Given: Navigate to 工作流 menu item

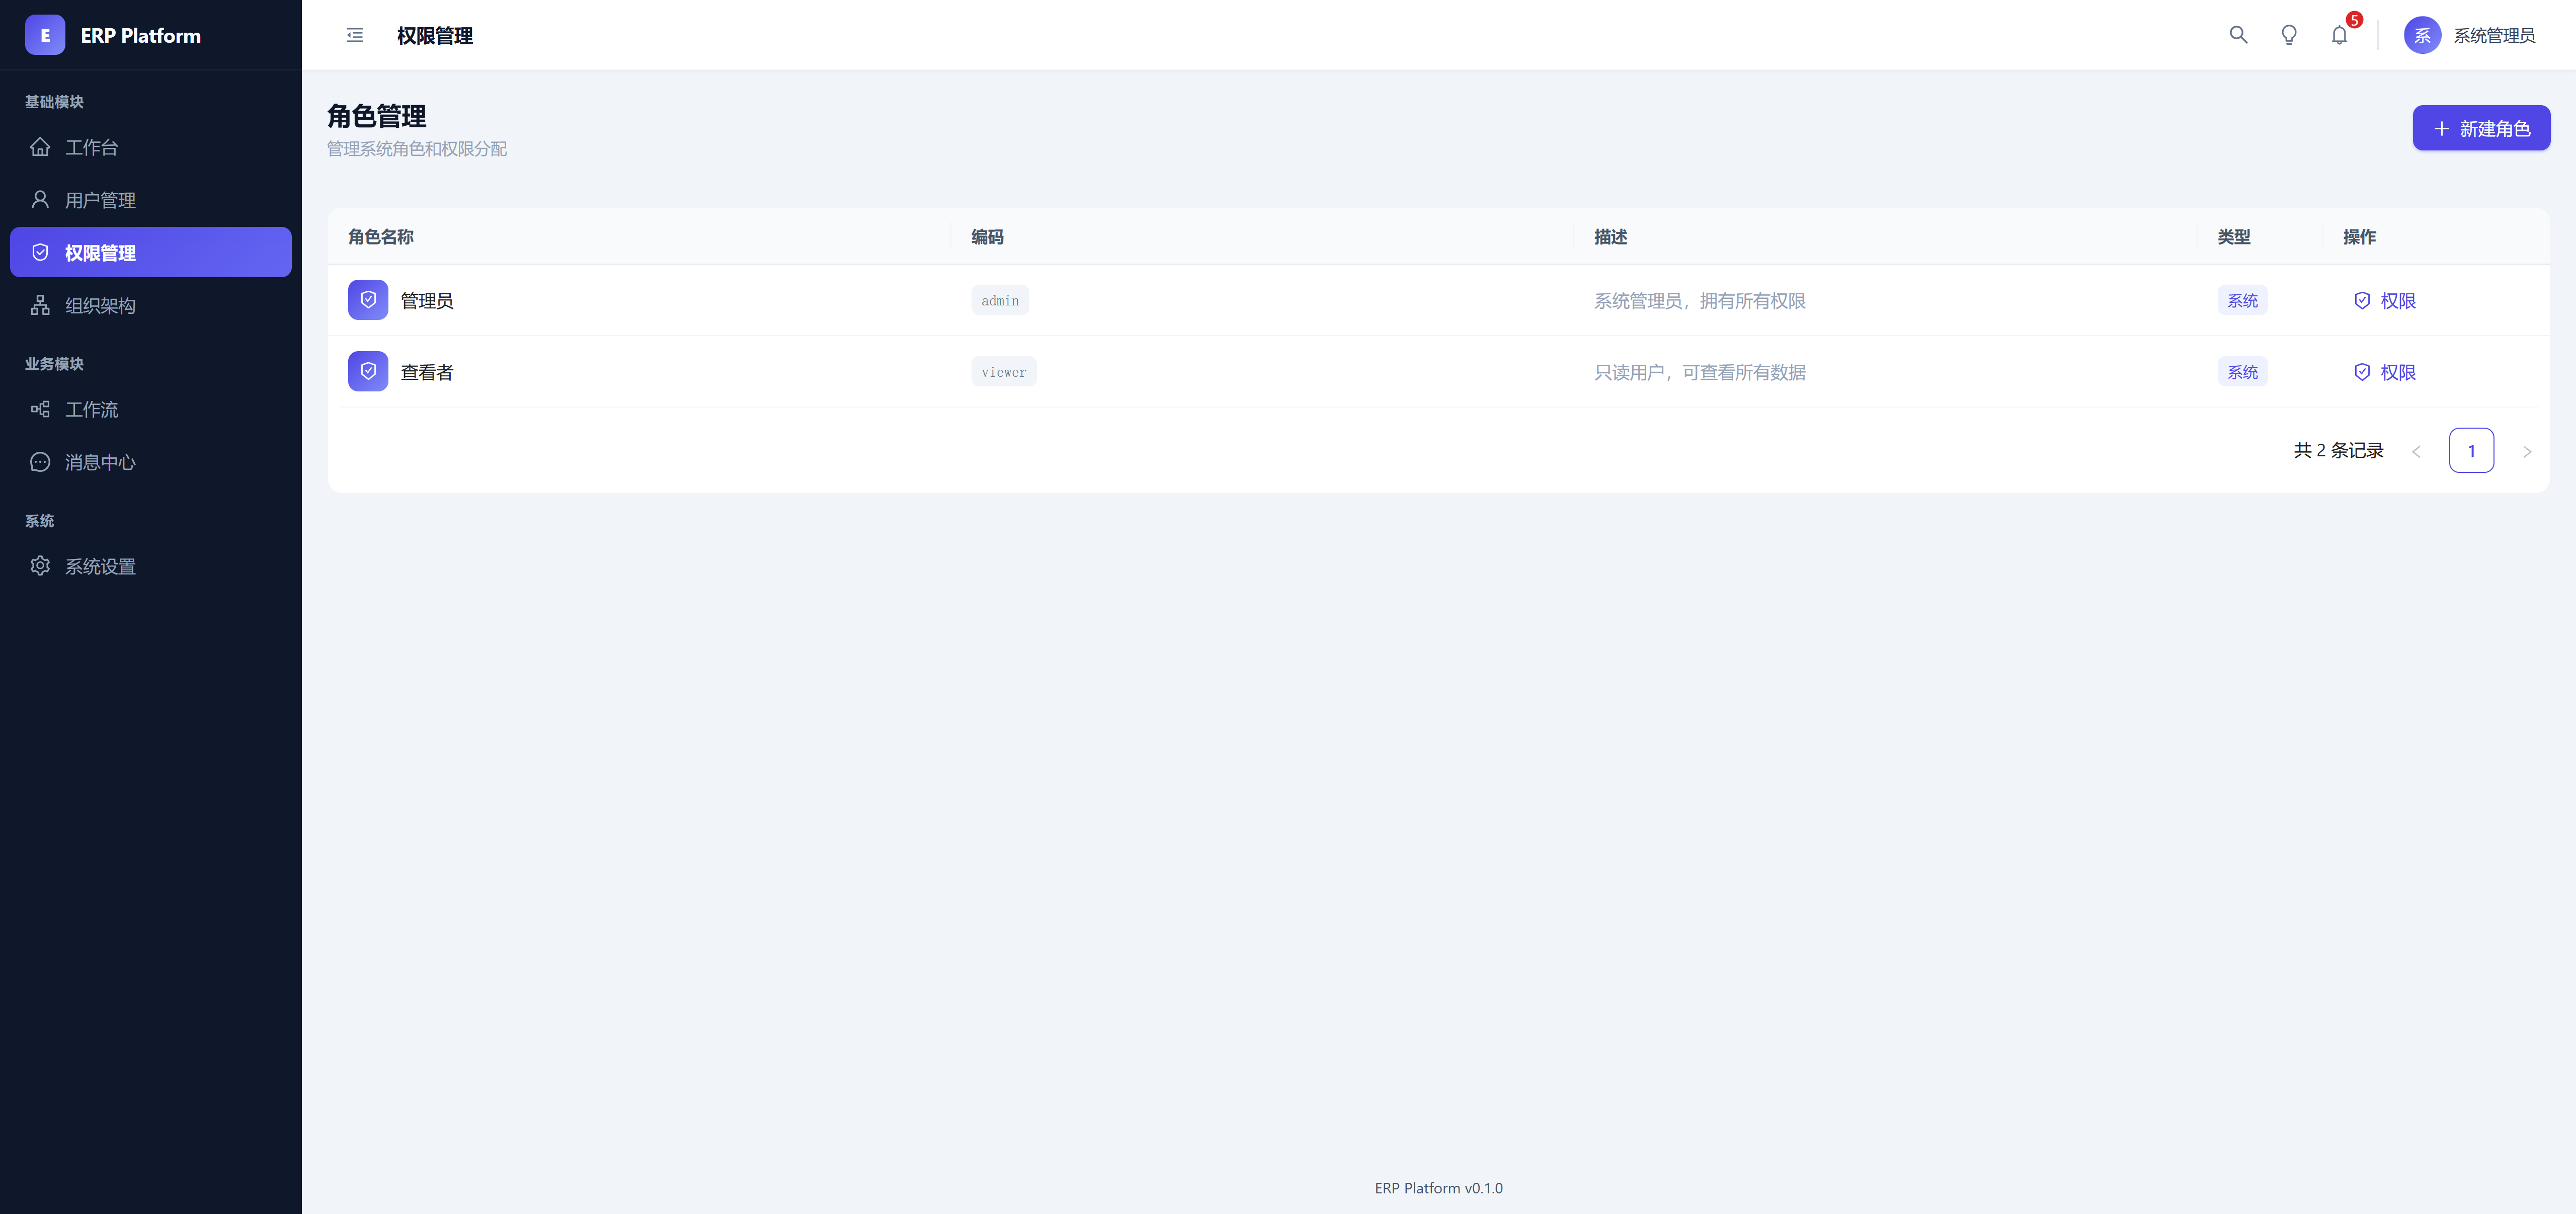Looking at the screenshot, I should 92,409.
